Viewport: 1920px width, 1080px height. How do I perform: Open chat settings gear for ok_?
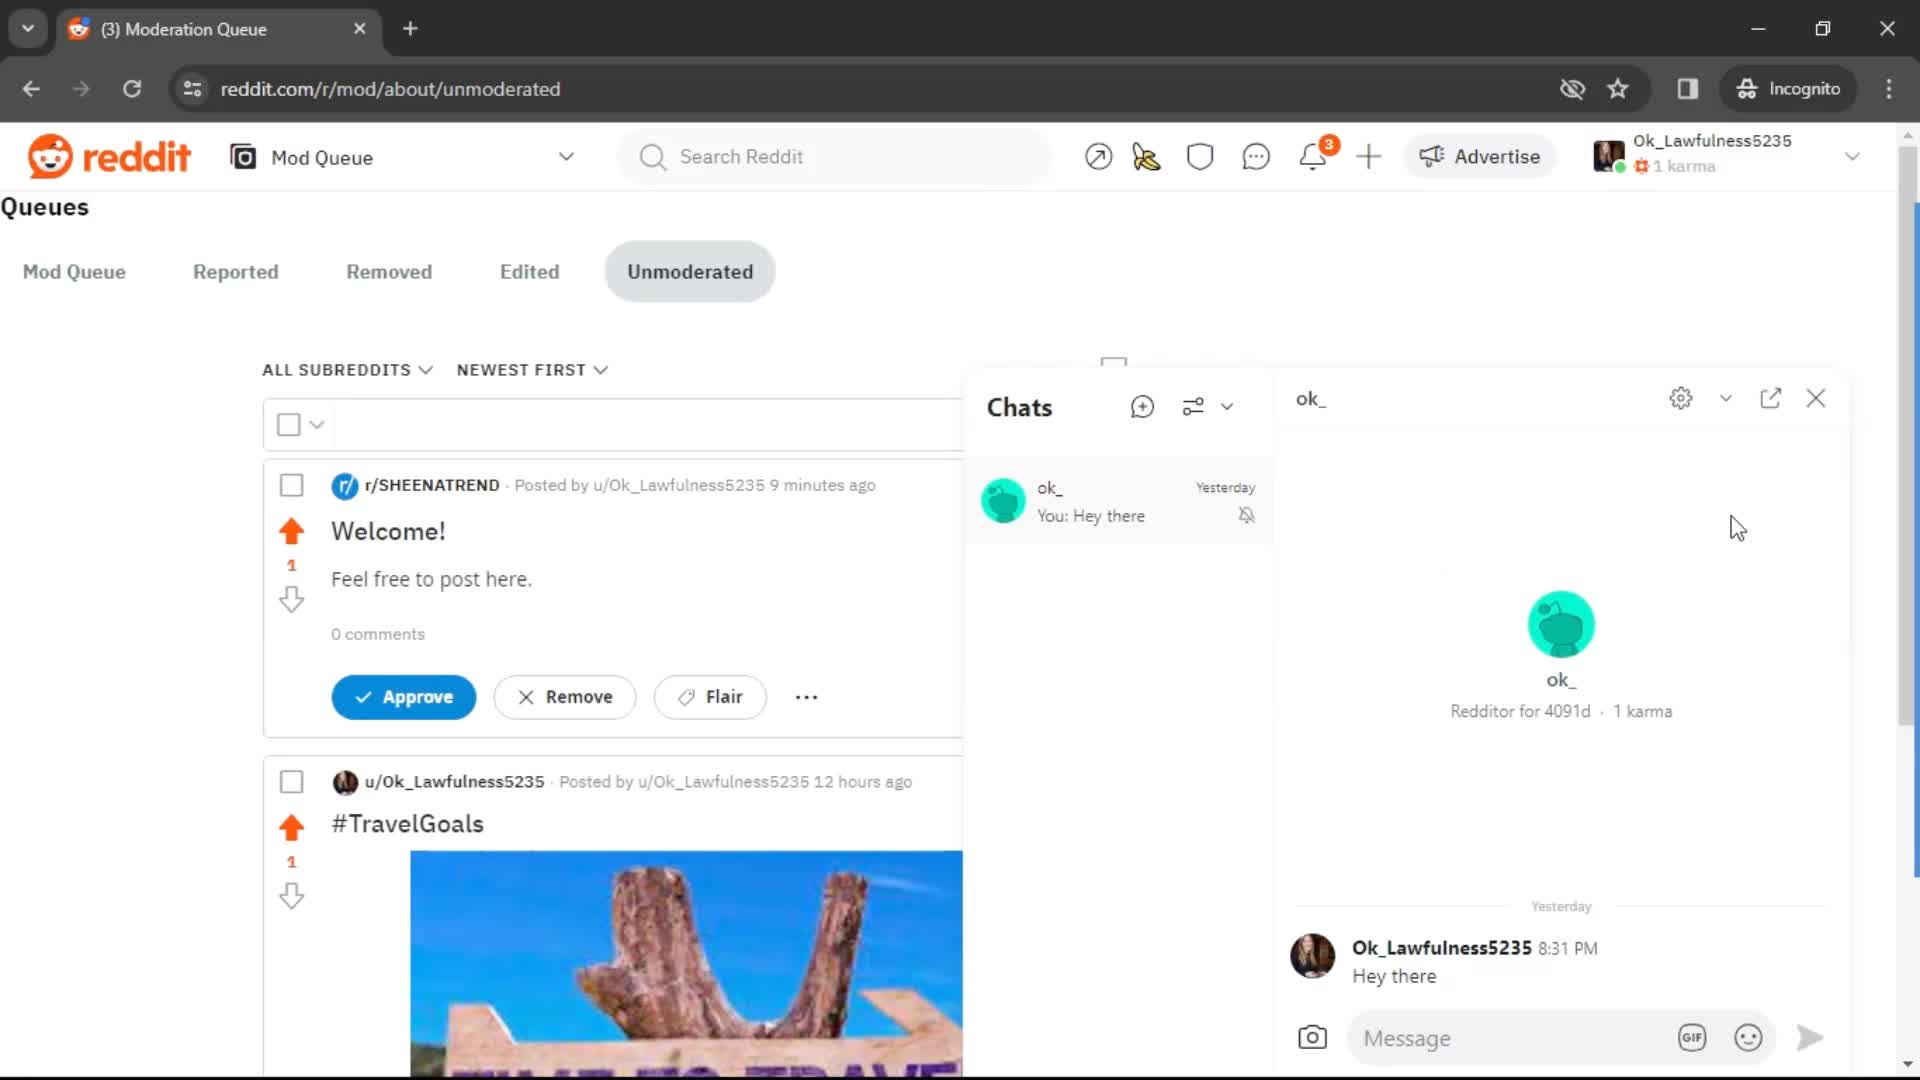point(1680,397)
